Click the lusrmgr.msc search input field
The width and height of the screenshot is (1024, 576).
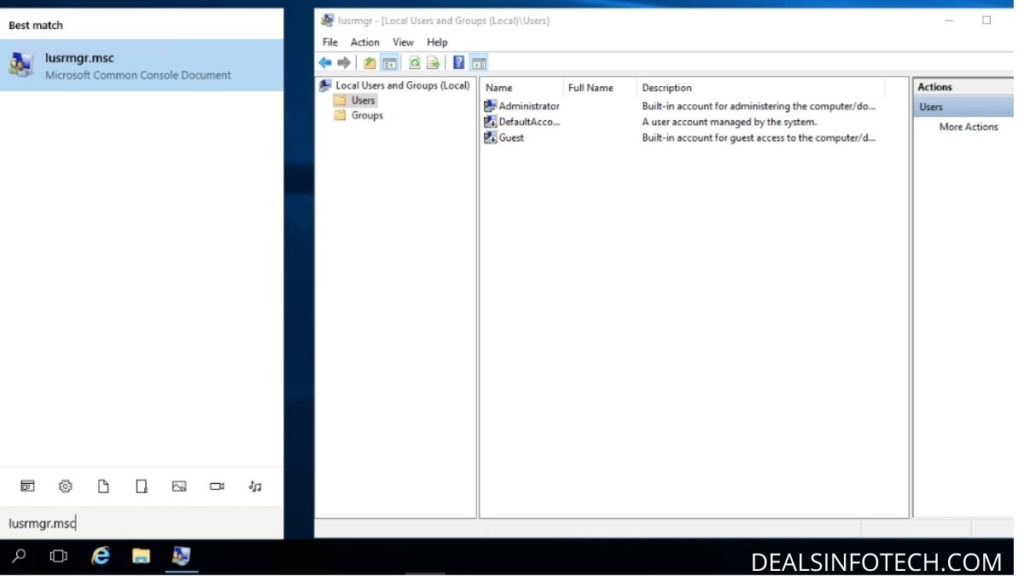[142, 523]
